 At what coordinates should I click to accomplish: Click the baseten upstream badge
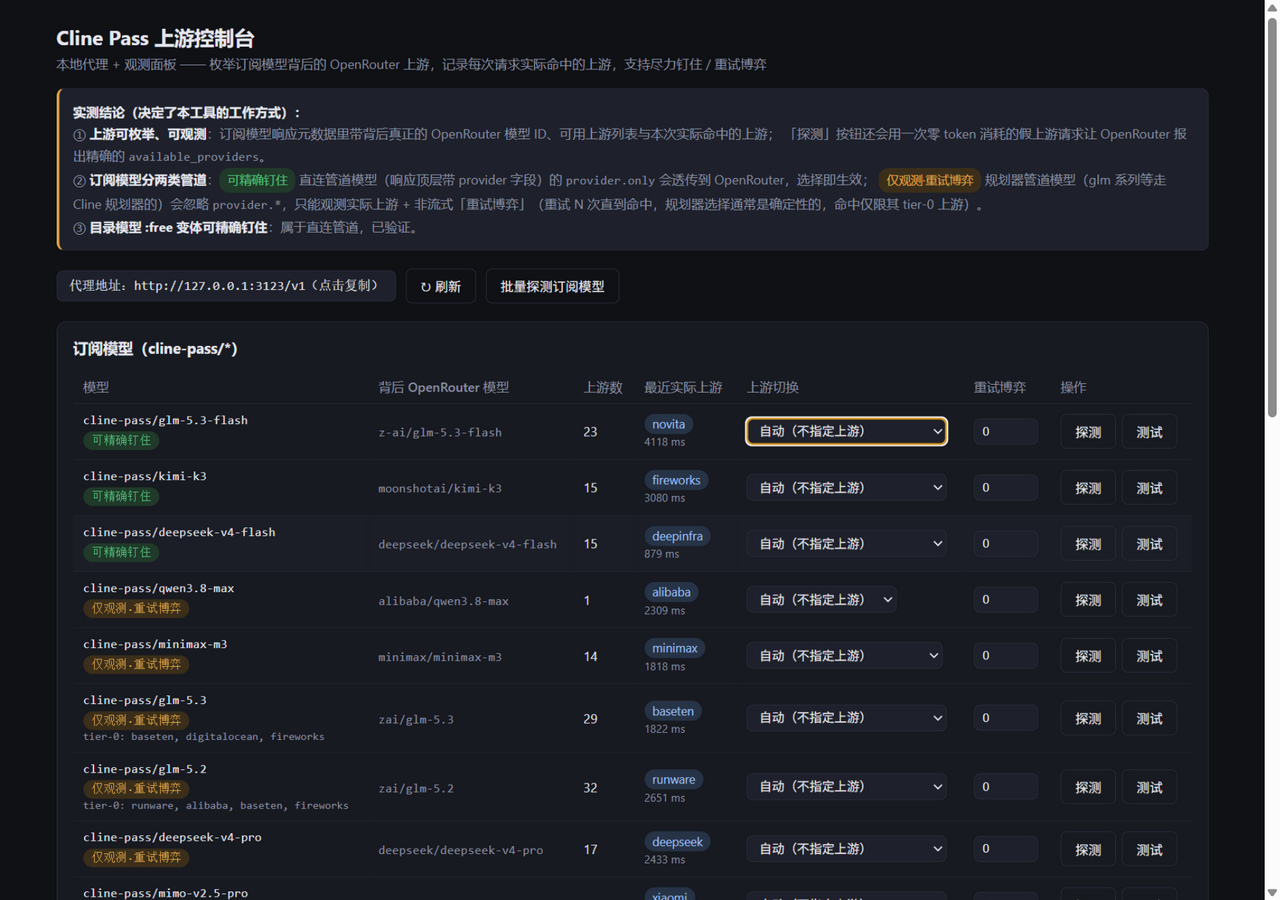click(x=673, y=711)
